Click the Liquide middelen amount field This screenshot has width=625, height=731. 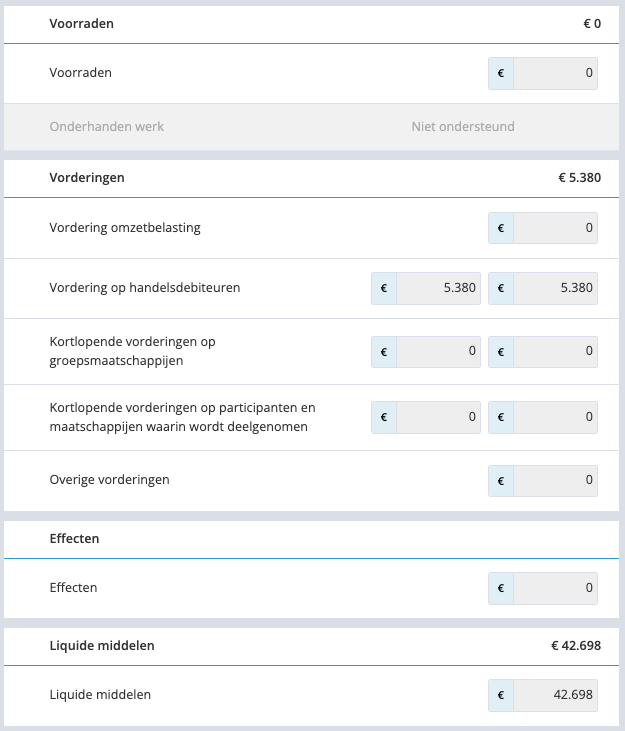point(555,695)
